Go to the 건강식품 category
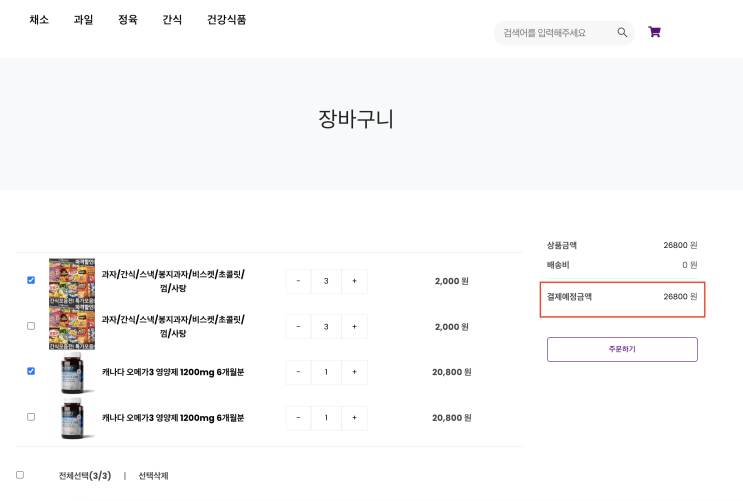The width and height of the screenshot is (743, 501). pyautogui.click(x=226, y=20)
